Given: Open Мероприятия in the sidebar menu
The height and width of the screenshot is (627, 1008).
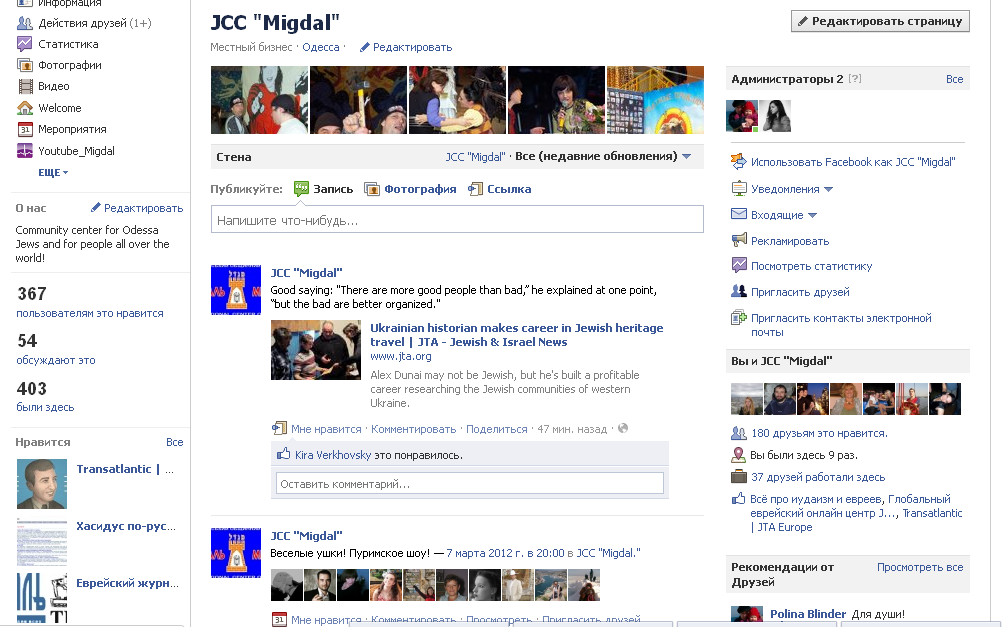Looking at the screenshot, I should (x=72, y=129).
